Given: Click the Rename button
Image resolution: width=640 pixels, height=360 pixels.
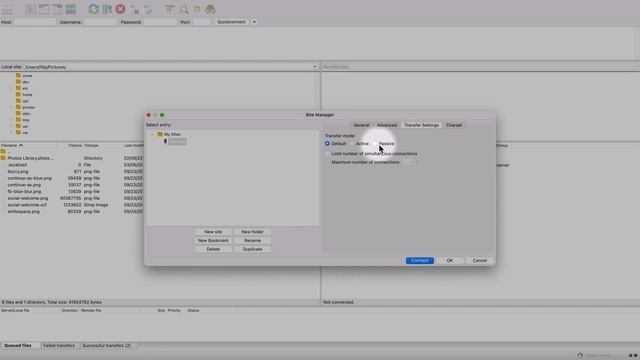Looking at the screenshot, I should pyautogui.click(x=252, y=240).
